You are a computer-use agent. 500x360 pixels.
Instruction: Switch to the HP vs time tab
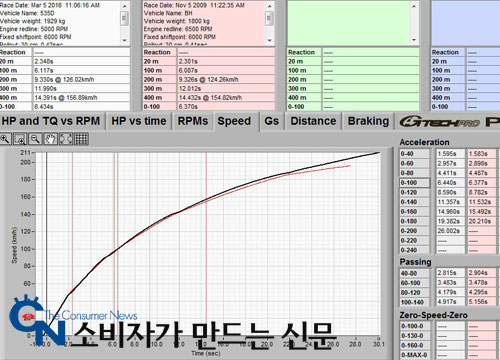(139, 121)
